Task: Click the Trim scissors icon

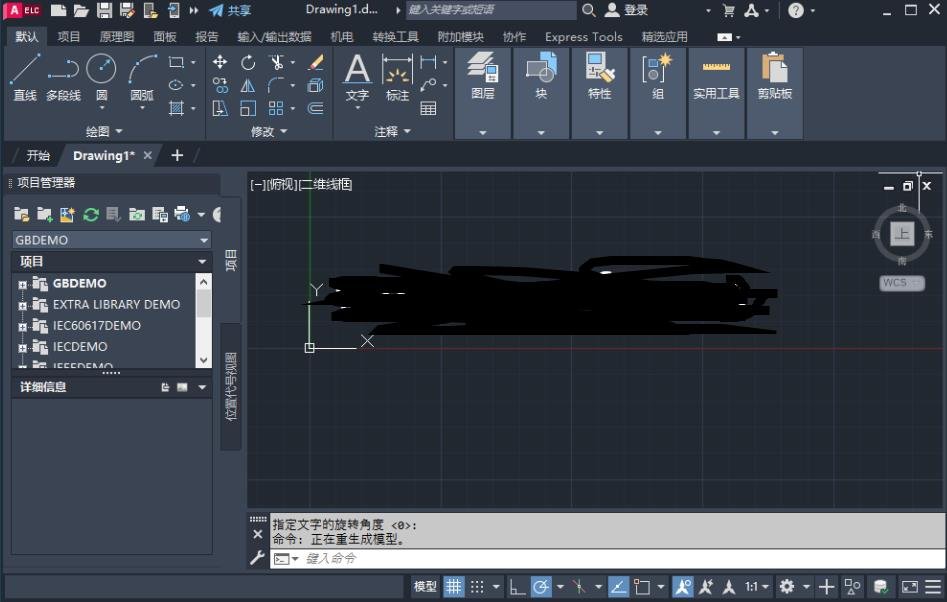Action: point(276,62)
